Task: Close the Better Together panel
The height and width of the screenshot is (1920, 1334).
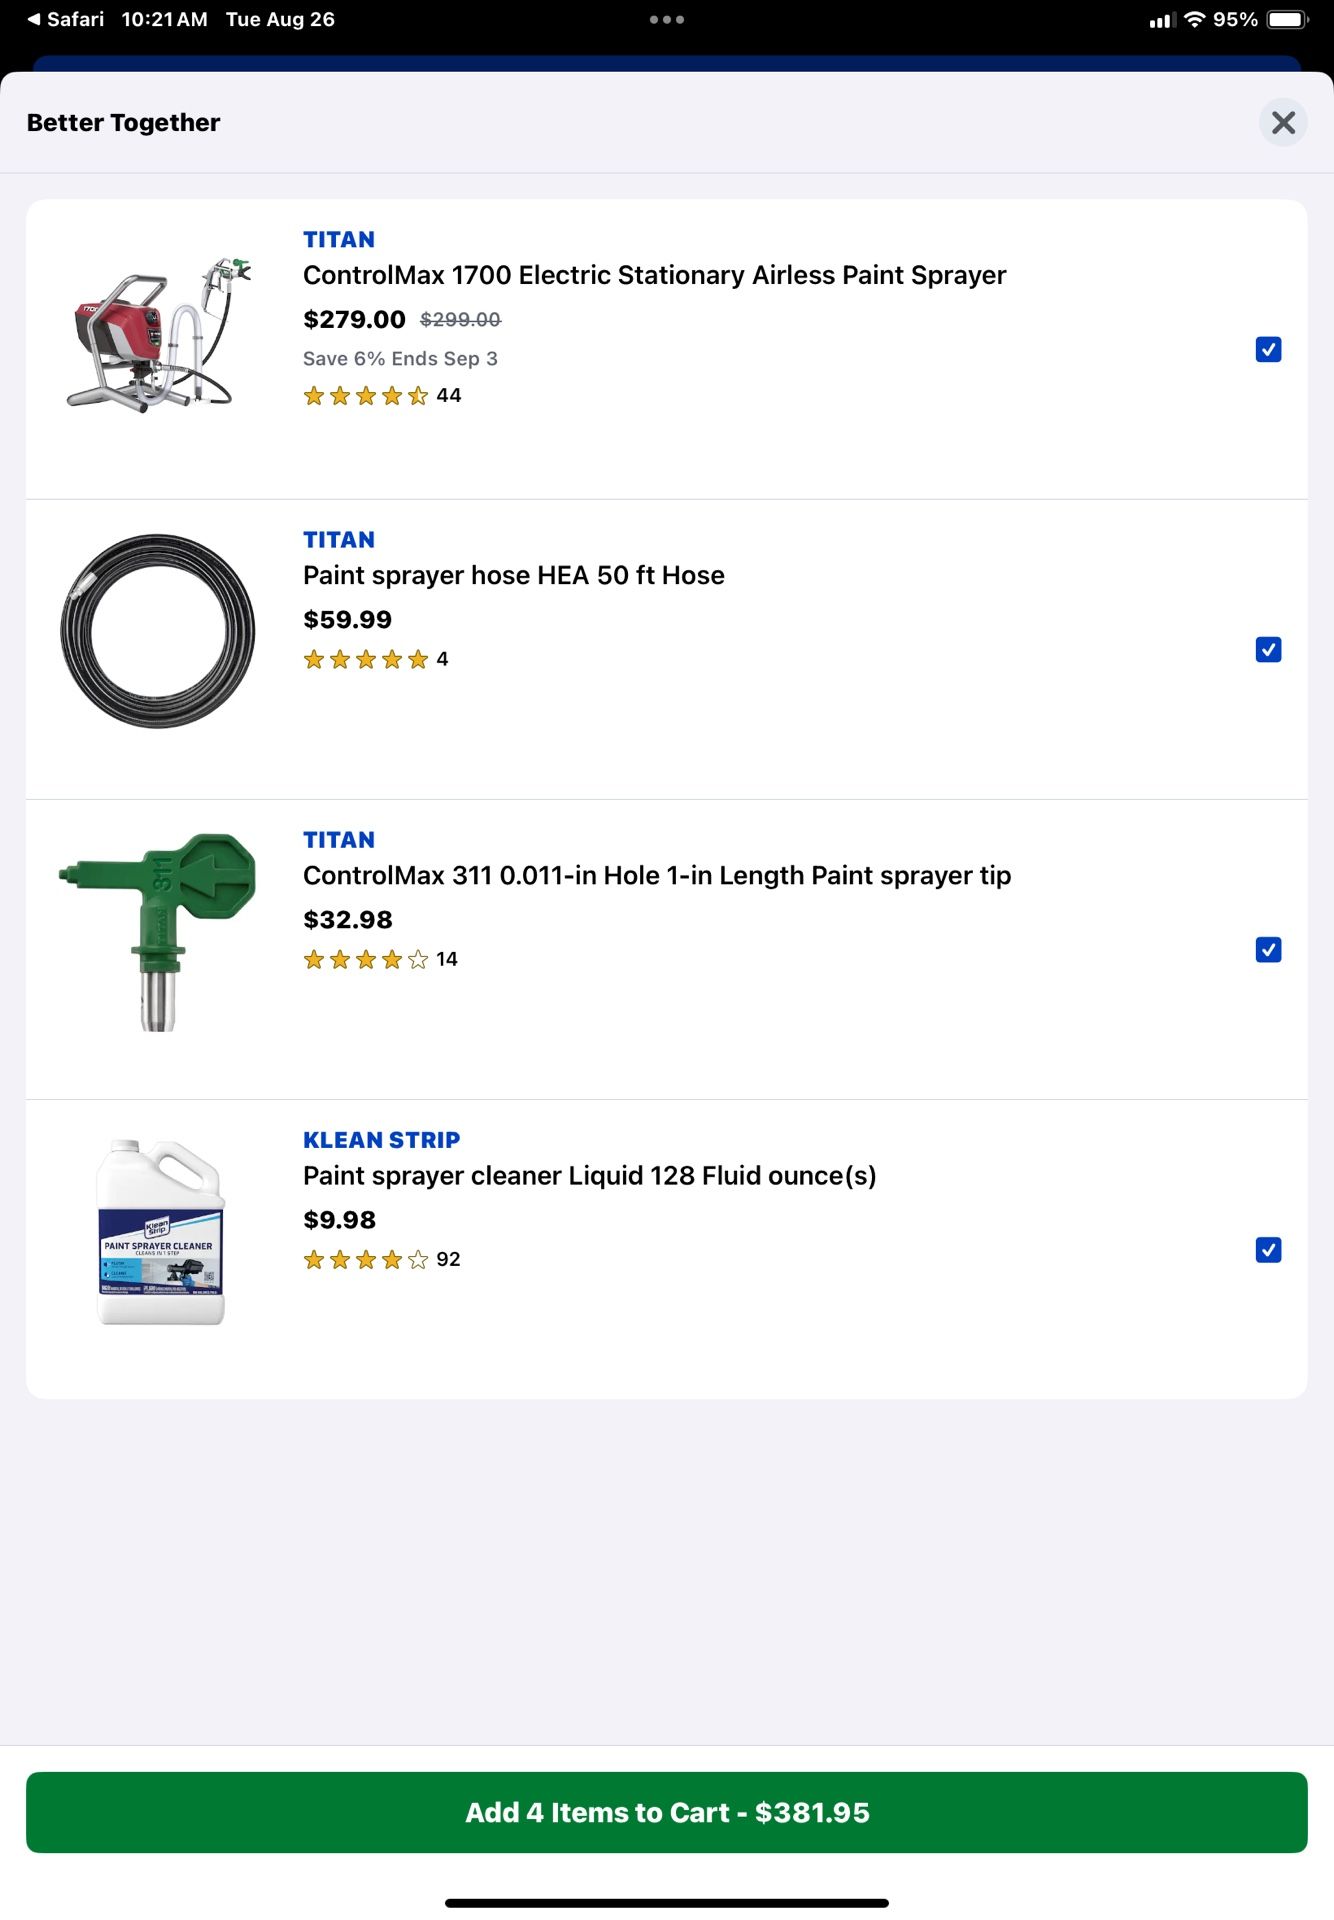Action: (1283, 123)
